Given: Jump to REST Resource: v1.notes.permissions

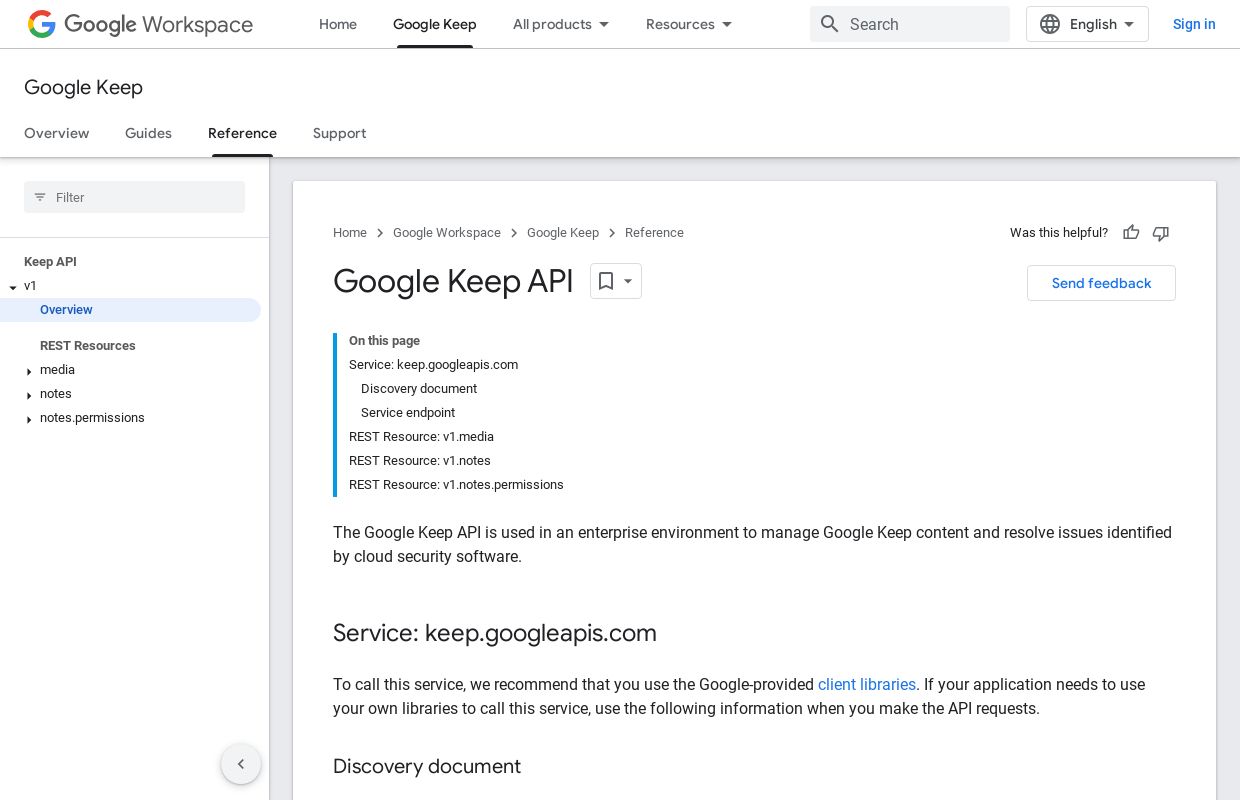Looking at the screenshot, I should pos(456,485).
